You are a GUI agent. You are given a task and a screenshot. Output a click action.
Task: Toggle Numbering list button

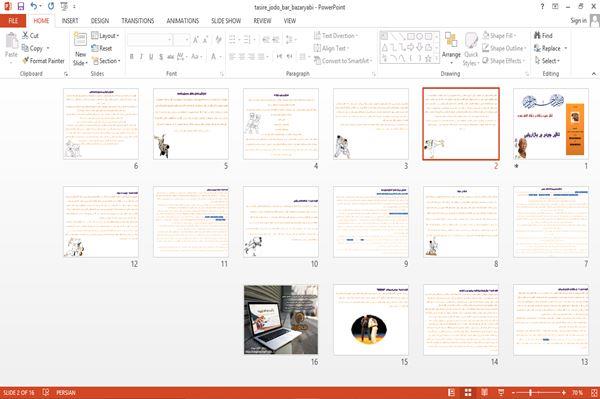coord(248,40)
